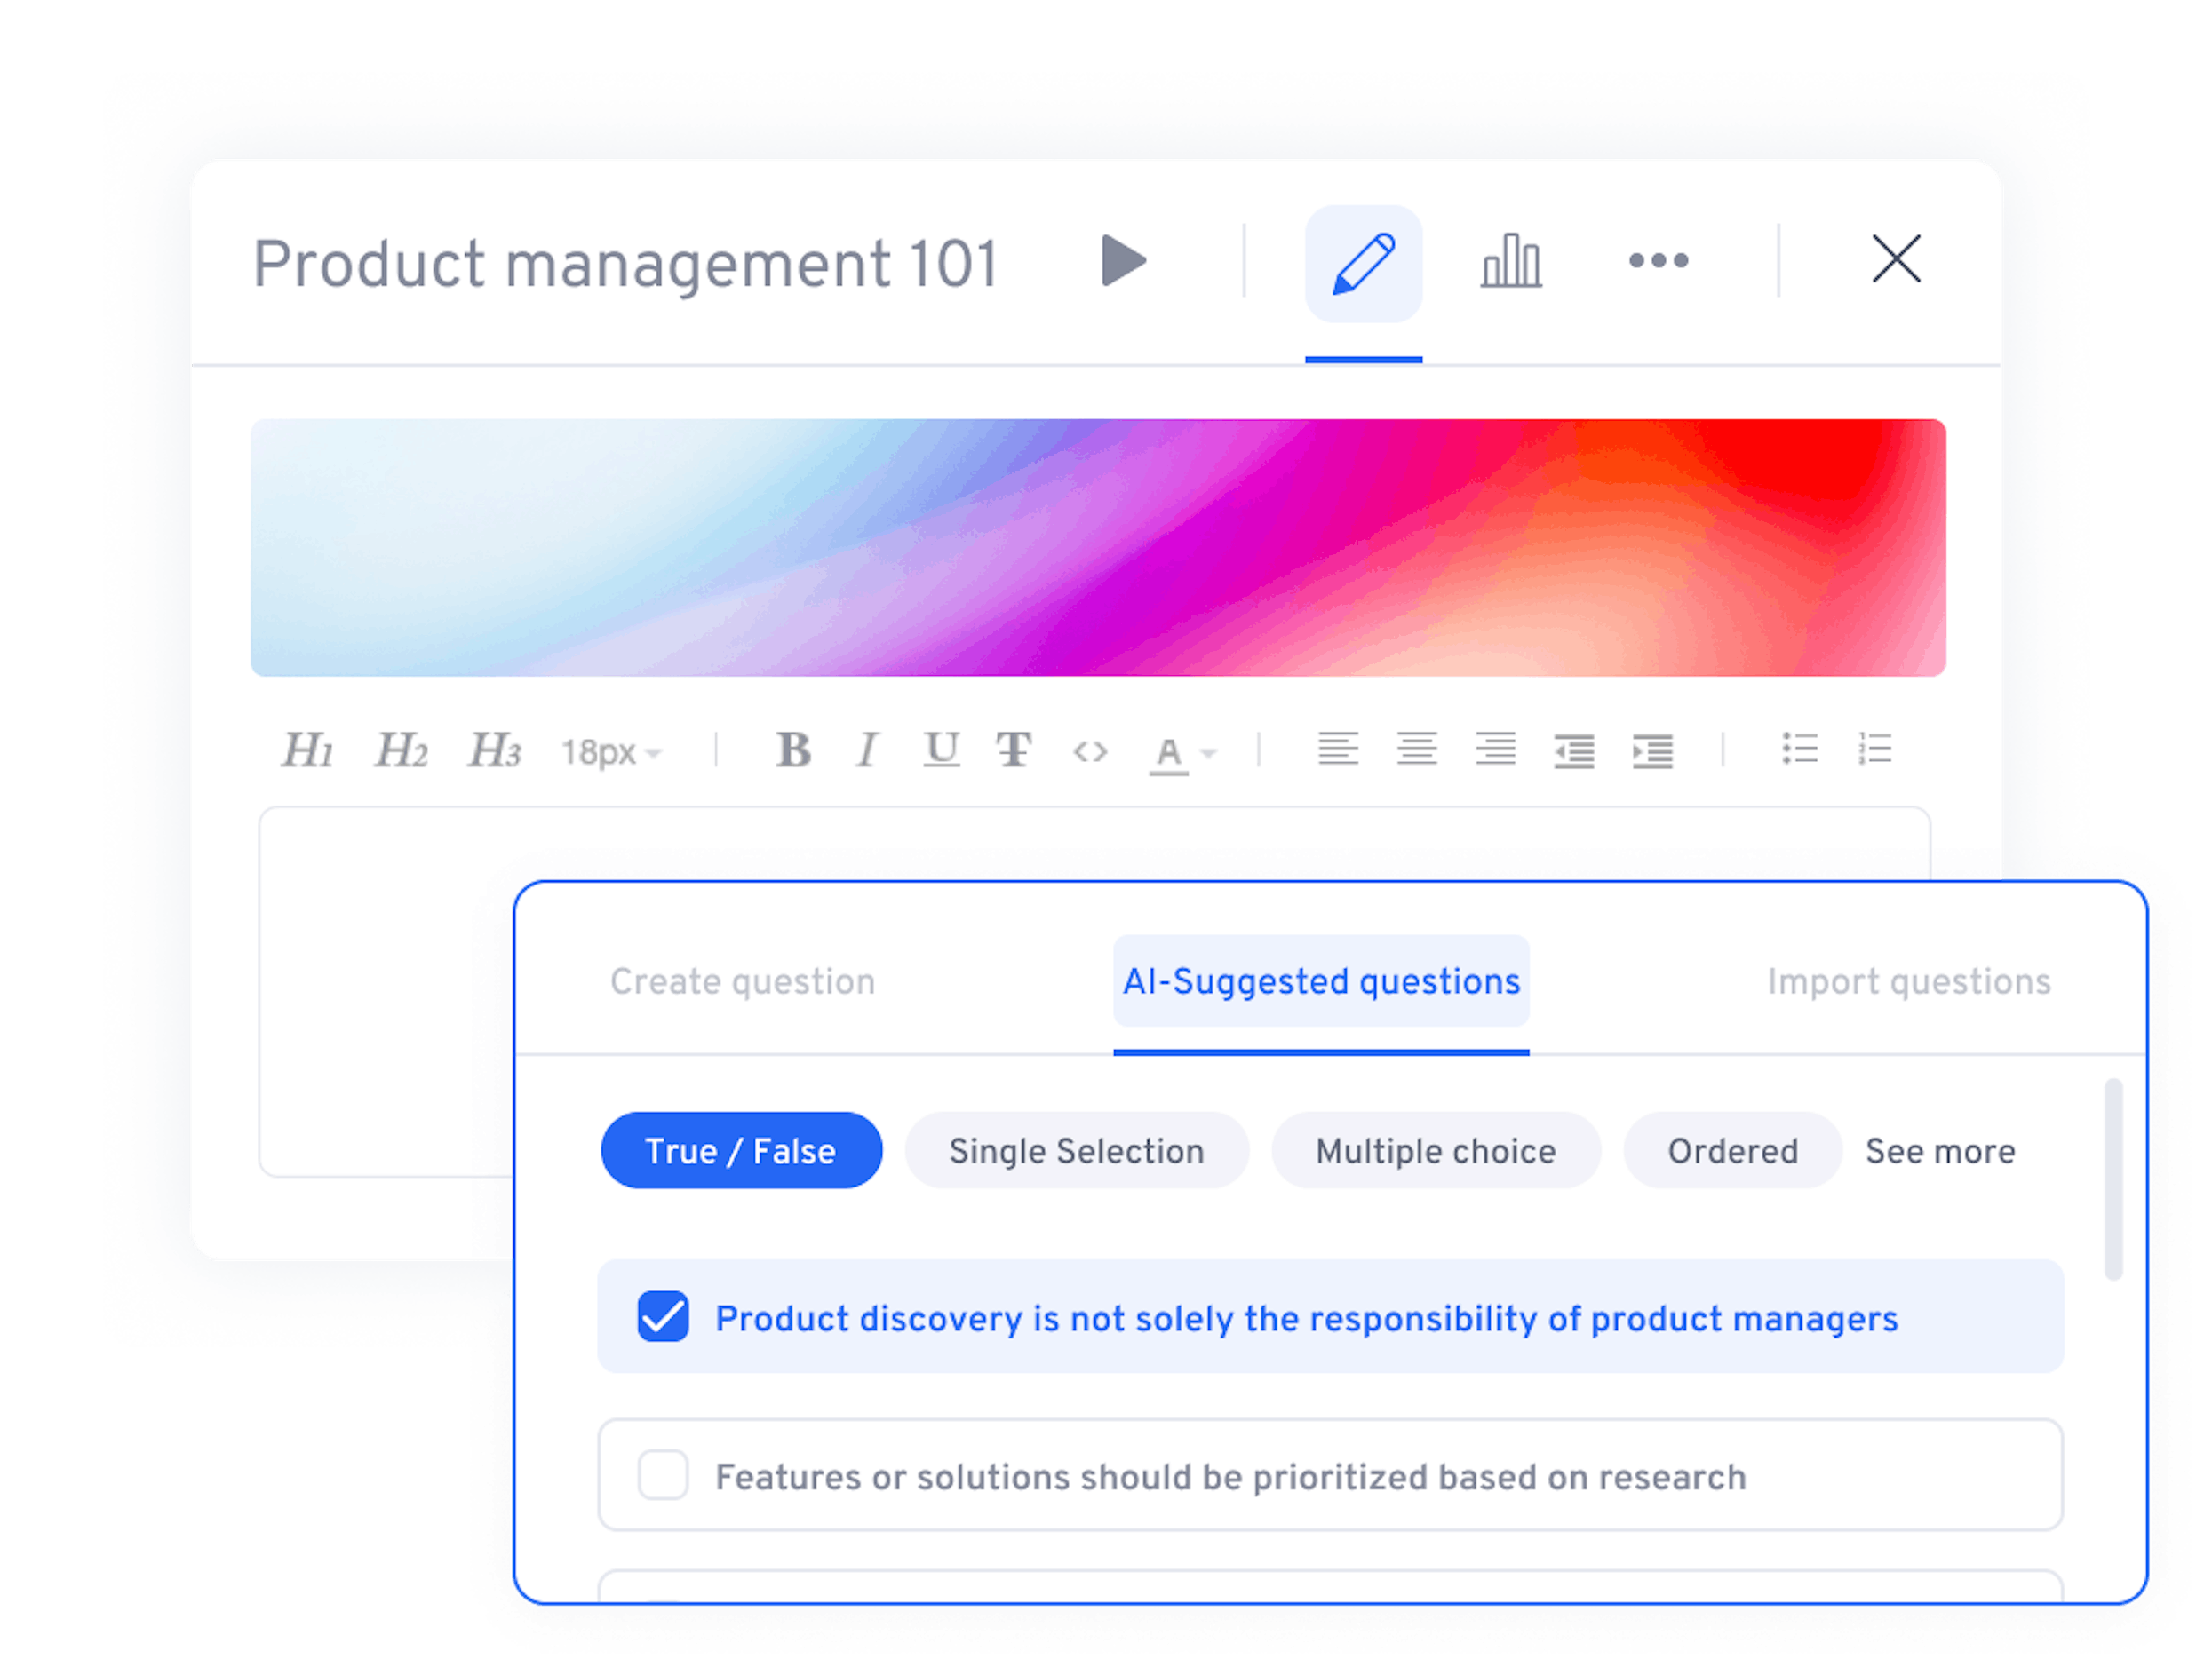Expand See more question types
Viewport: 2212px width, 1659px height.
point(1939,1151)
